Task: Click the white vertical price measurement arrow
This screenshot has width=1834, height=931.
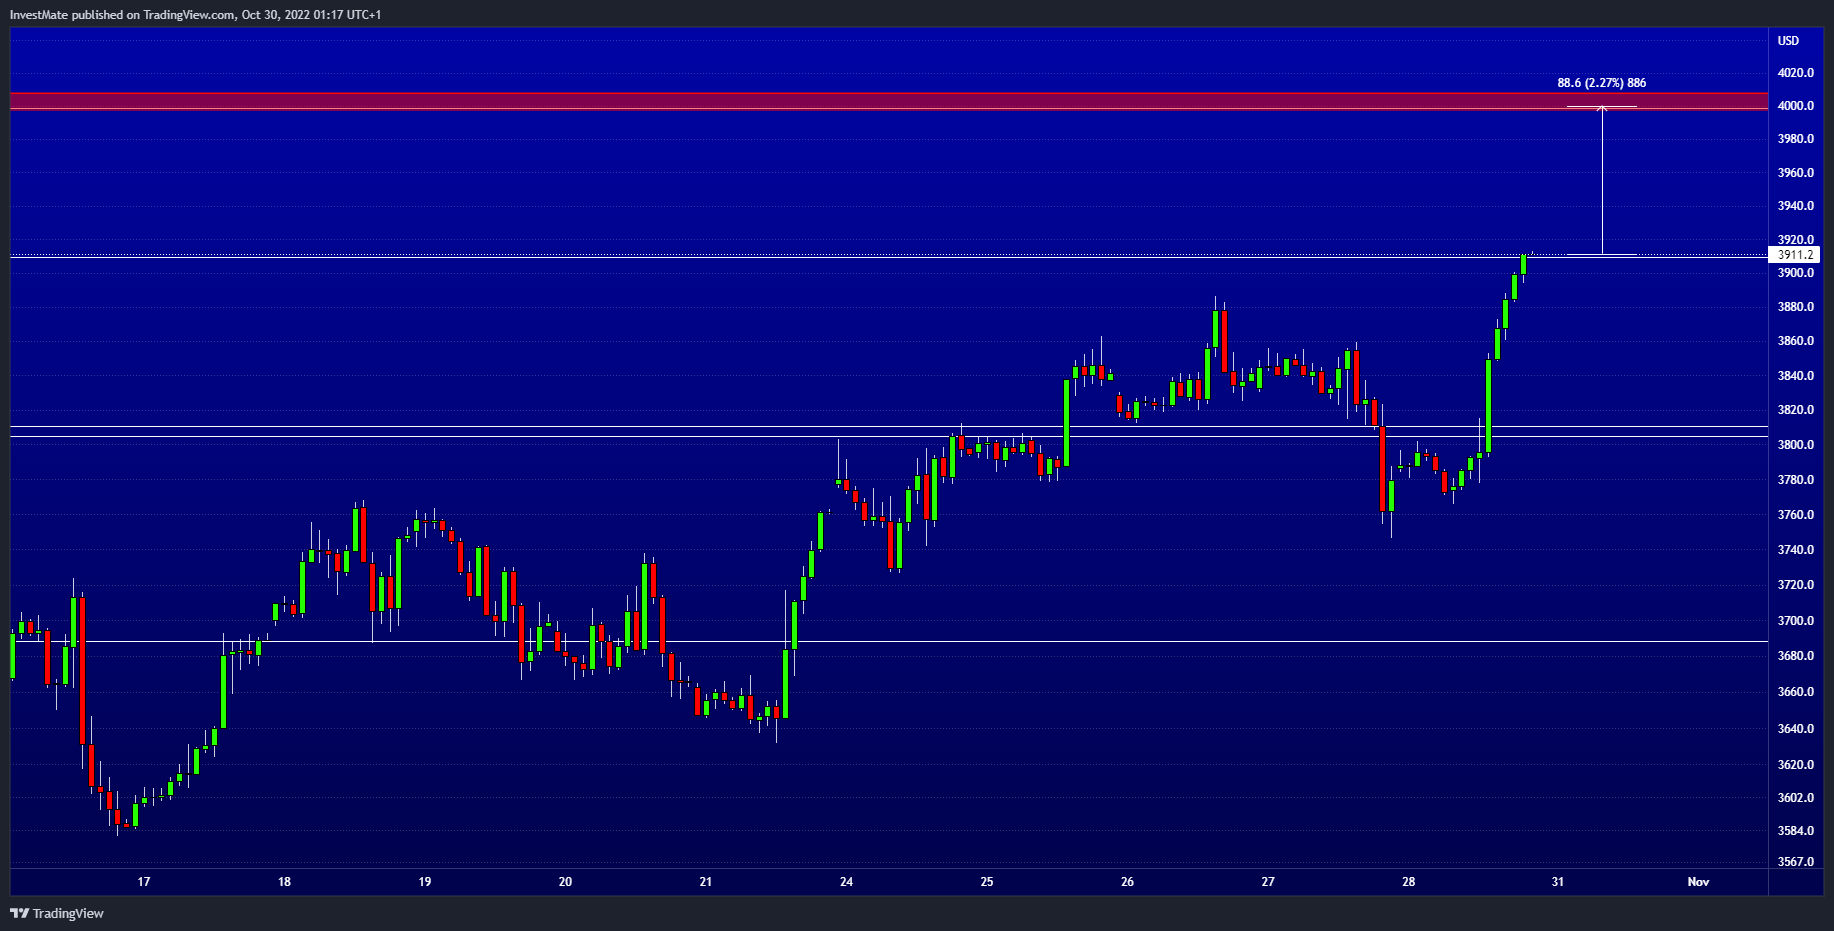Action: pyautogui.click(x=1602, y=180)
